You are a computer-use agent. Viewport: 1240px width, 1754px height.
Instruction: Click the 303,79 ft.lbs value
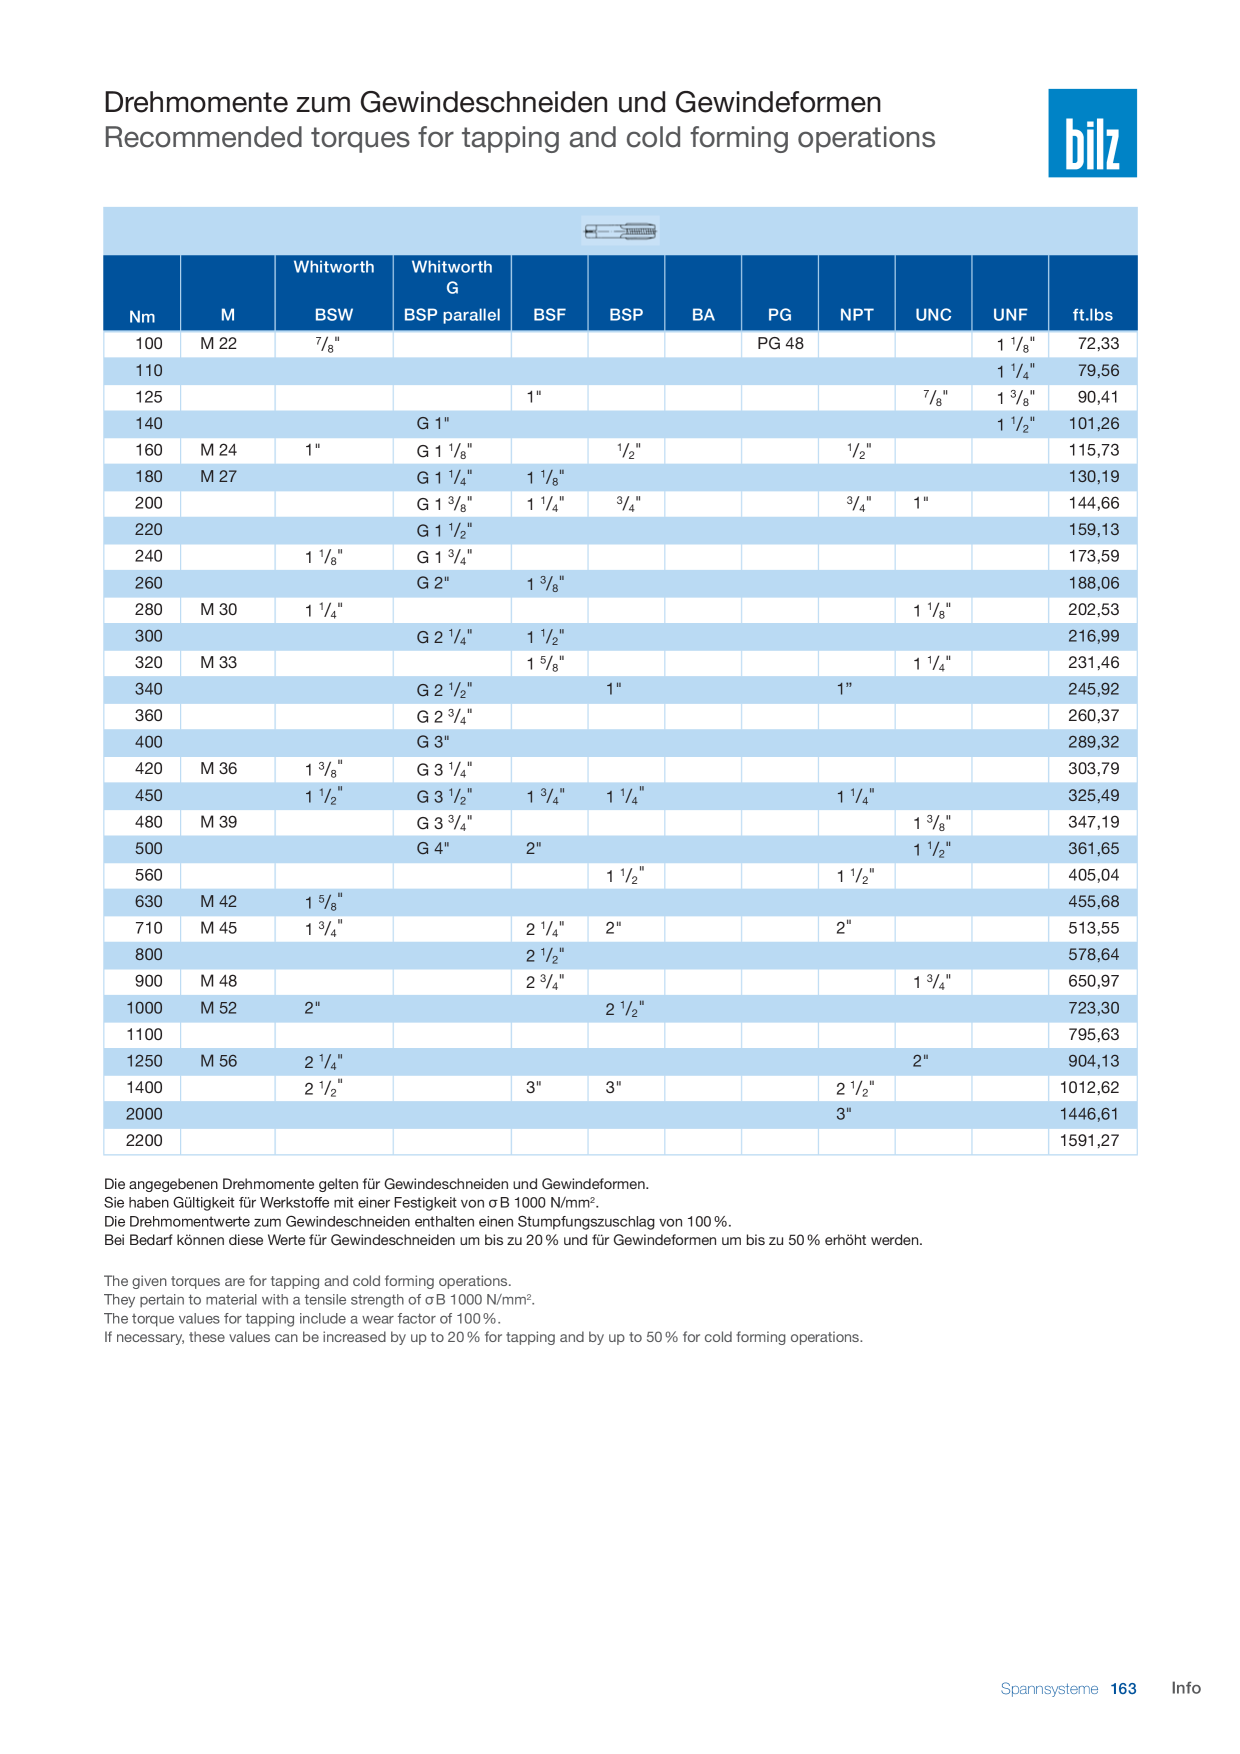tap(1094, 768)
